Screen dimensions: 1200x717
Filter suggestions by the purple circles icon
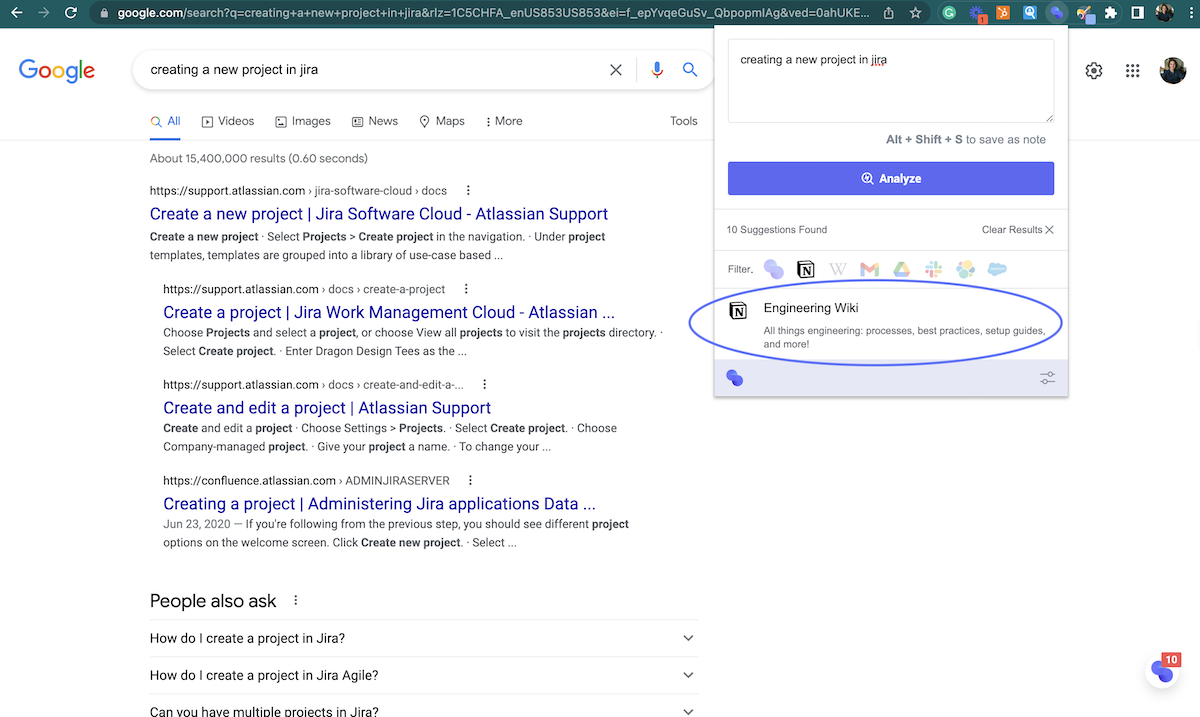coord(773,269)
